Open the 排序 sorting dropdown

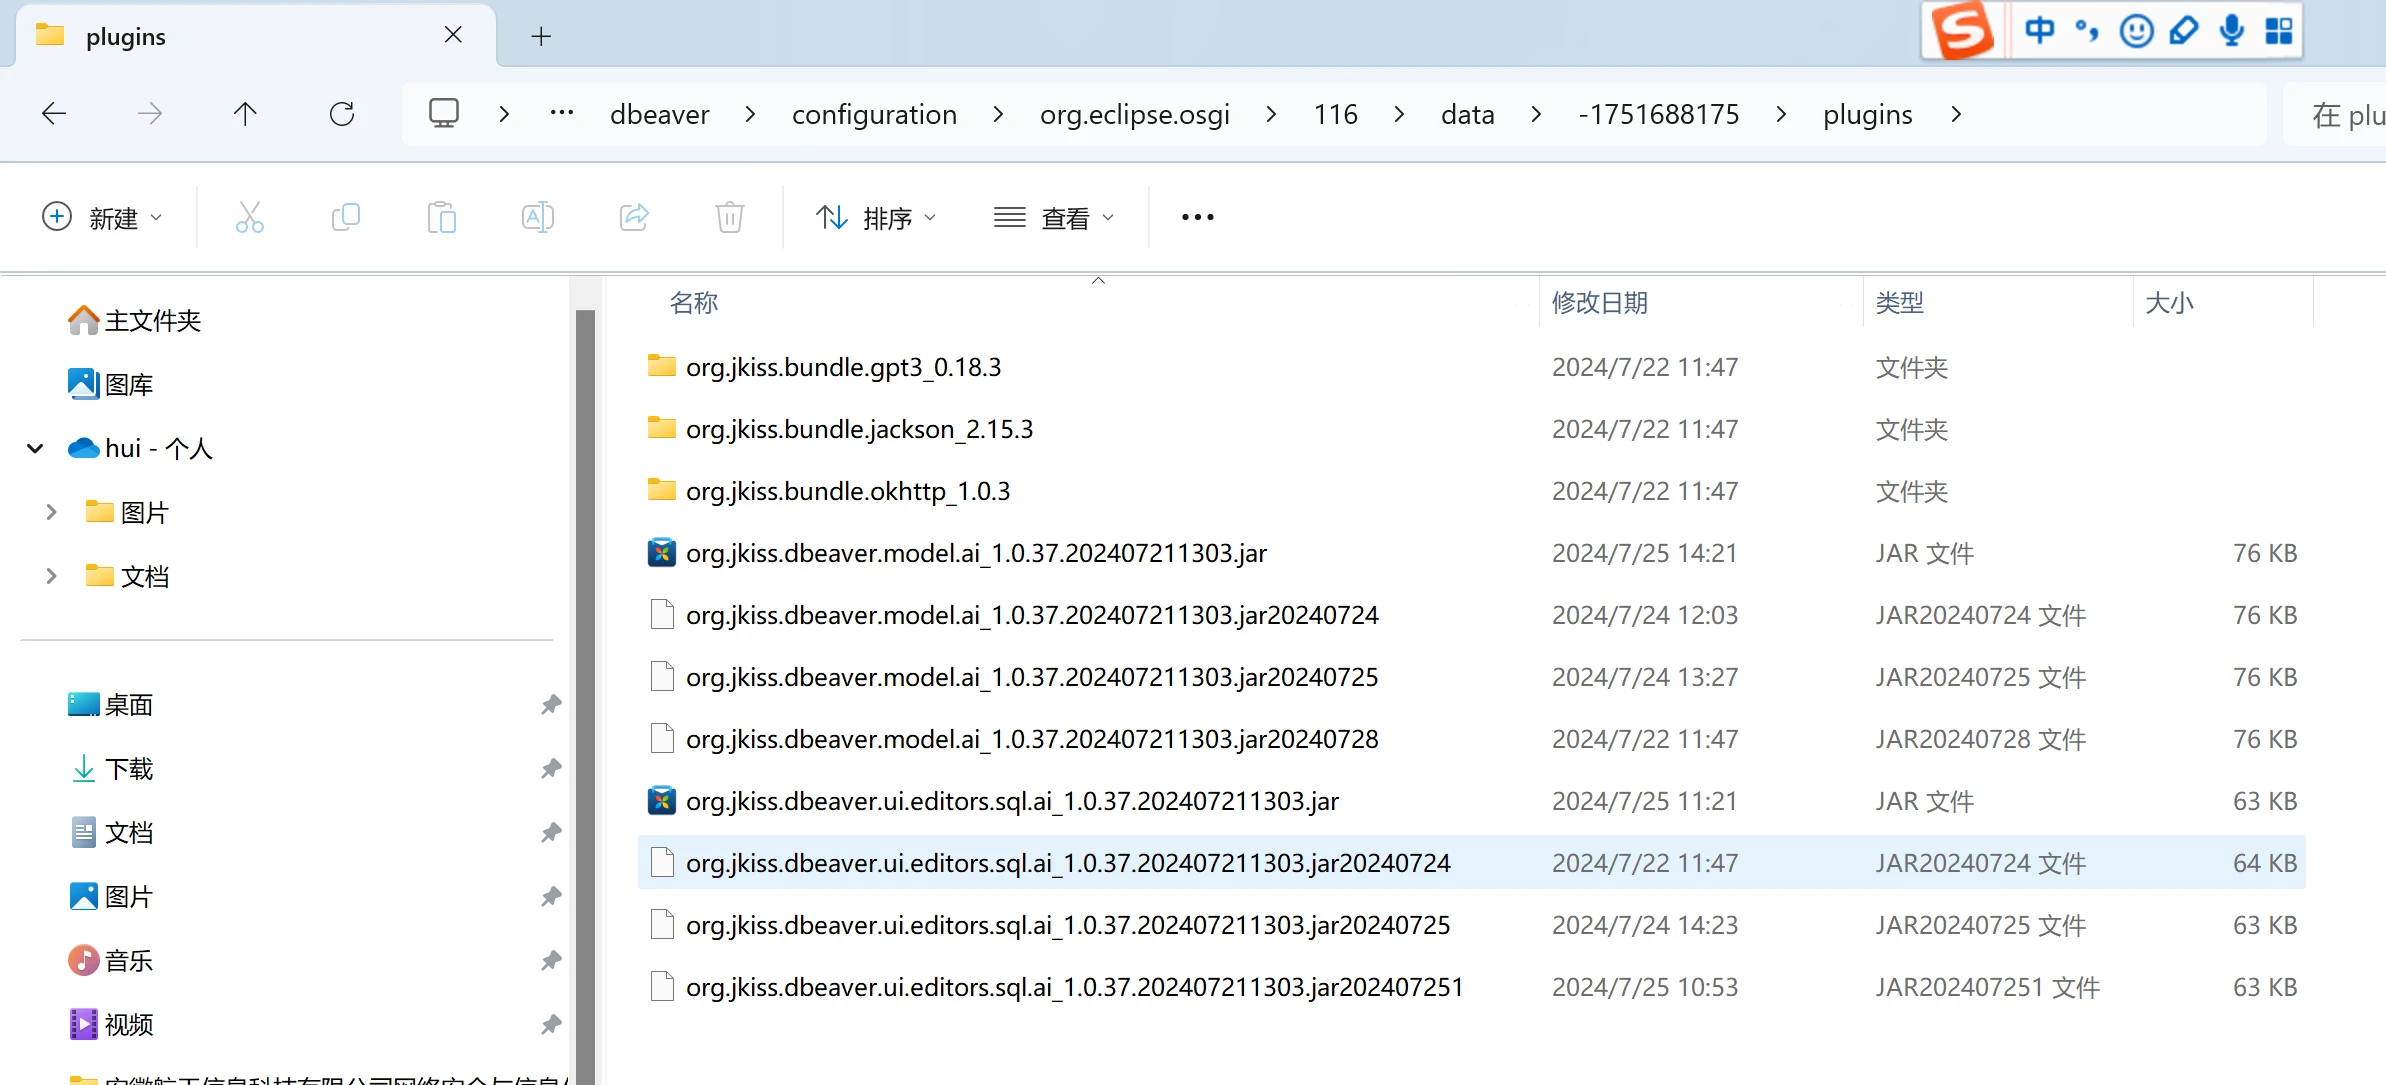click(x=875, y=217)
